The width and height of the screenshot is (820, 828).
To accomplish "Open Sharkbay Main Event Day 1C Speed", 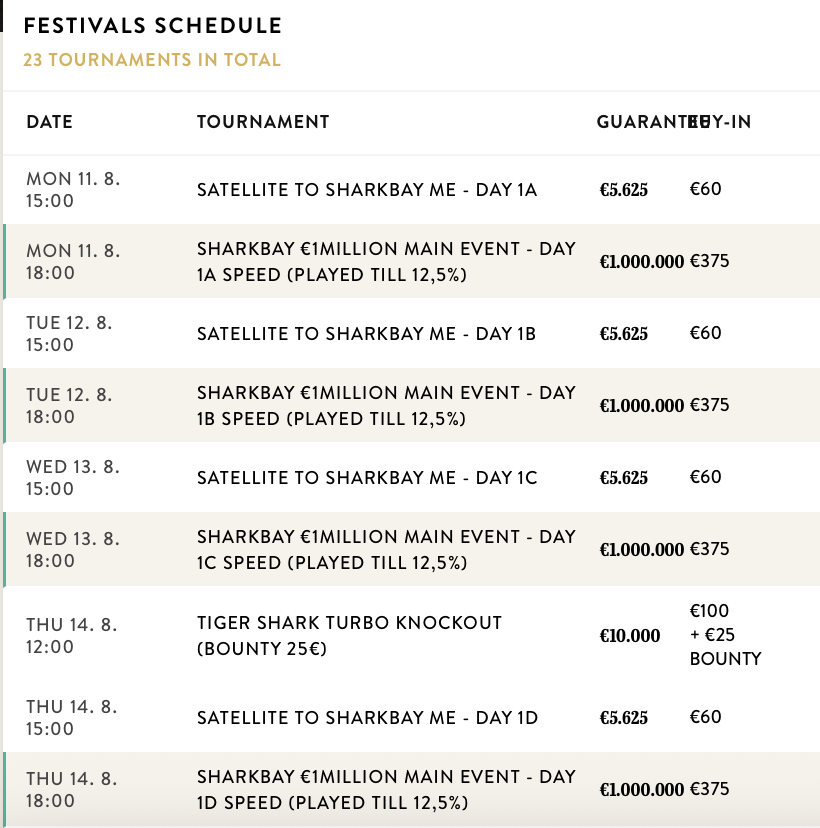I will [x=386, y=549].
